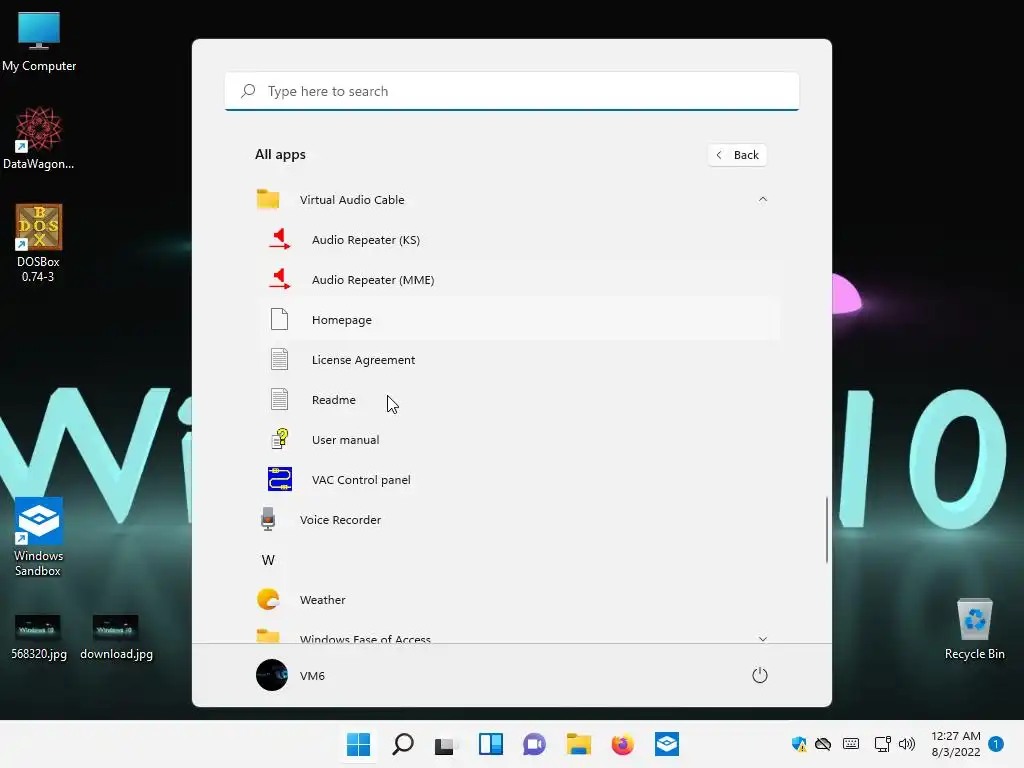Click the touch keyboard tray icon
The image size is (1024, 768).
(x=851, y=744)
